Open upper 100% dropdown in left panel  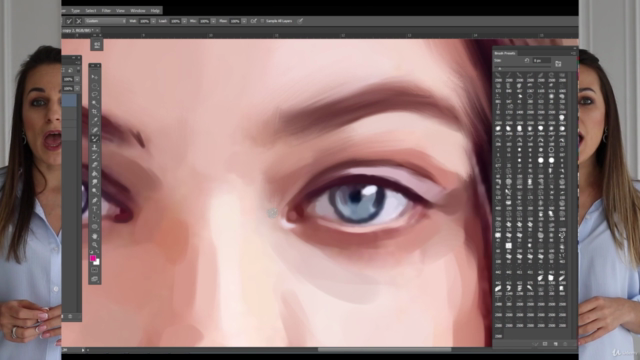[x=77, y=79]
